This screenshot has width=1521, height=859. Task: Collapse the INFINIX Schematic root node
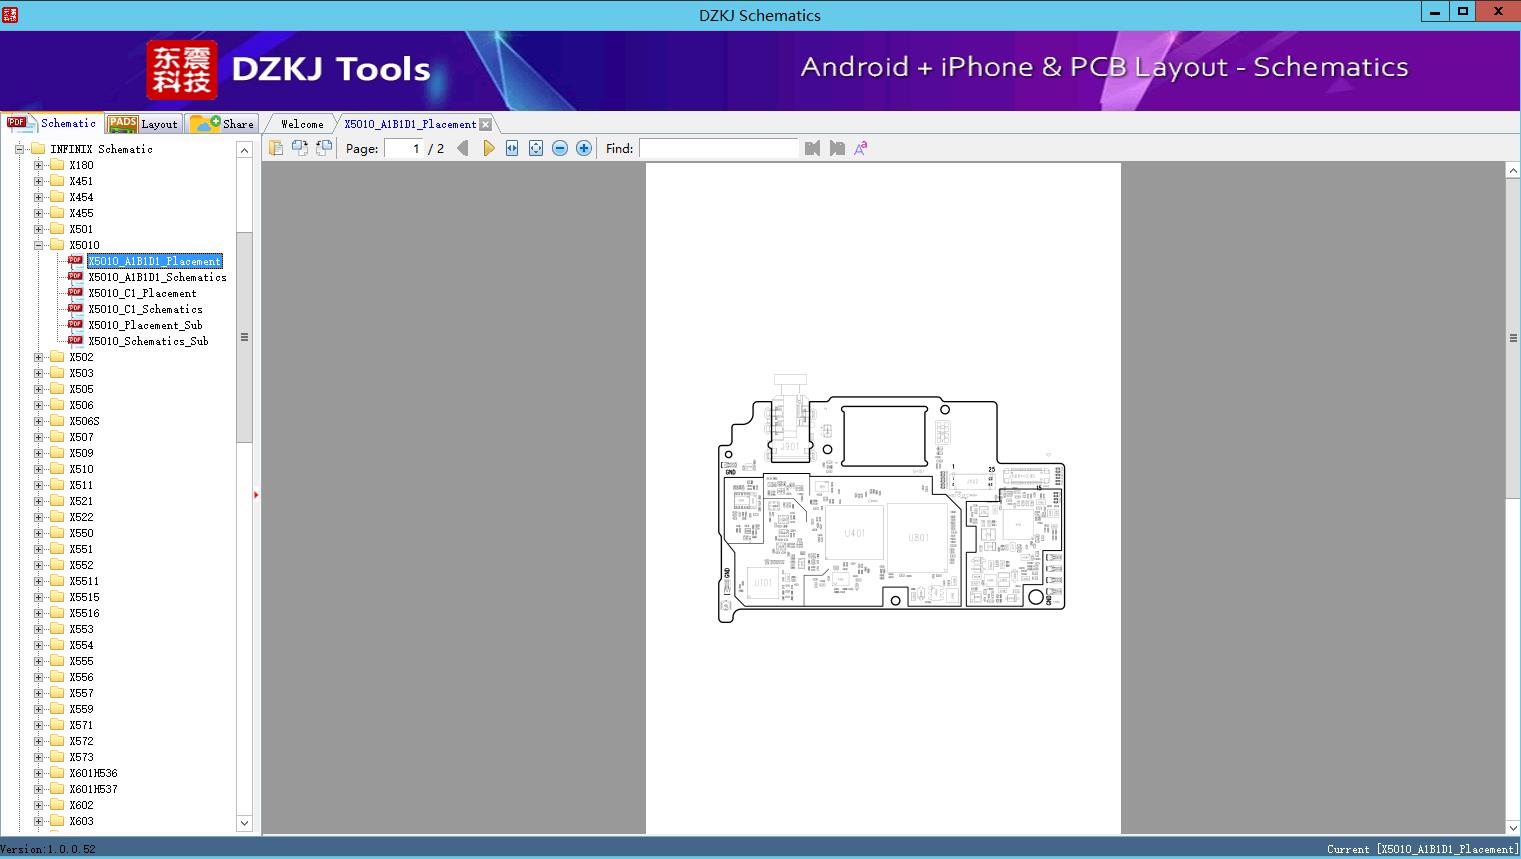(19, 149)
